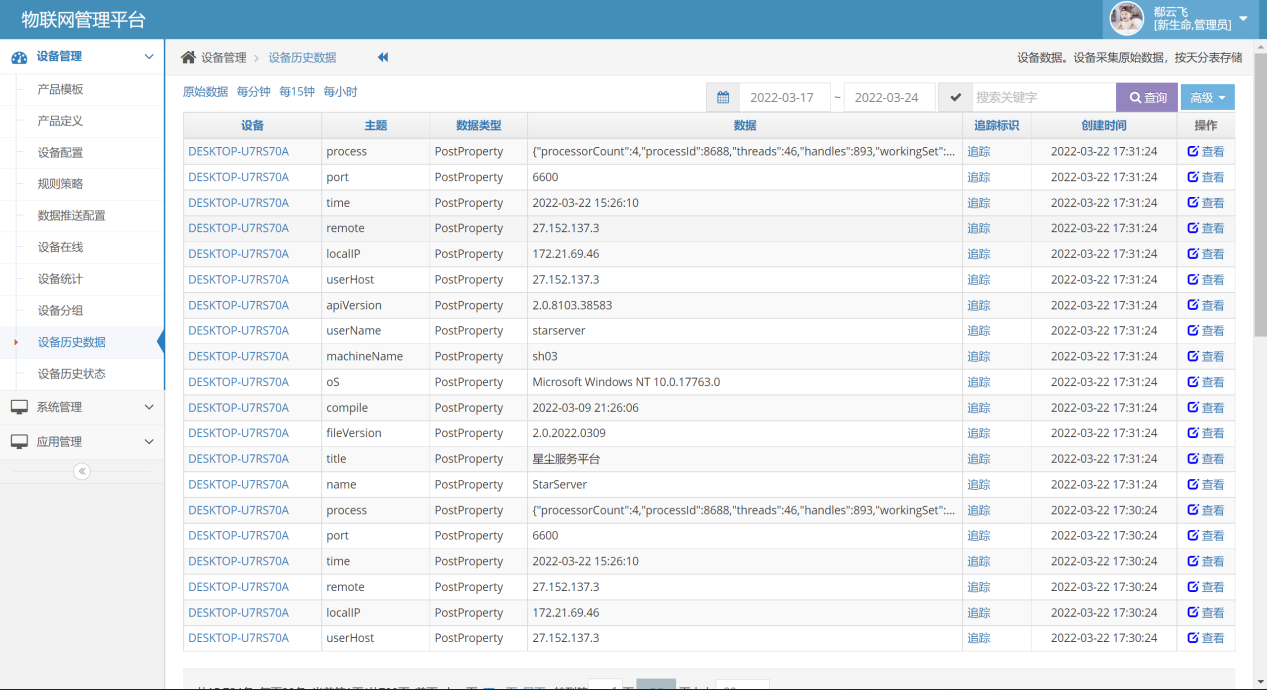Click the 物联网管理平台 title
The width and height of the screenshot is (1267, 690).
[83, 19]
